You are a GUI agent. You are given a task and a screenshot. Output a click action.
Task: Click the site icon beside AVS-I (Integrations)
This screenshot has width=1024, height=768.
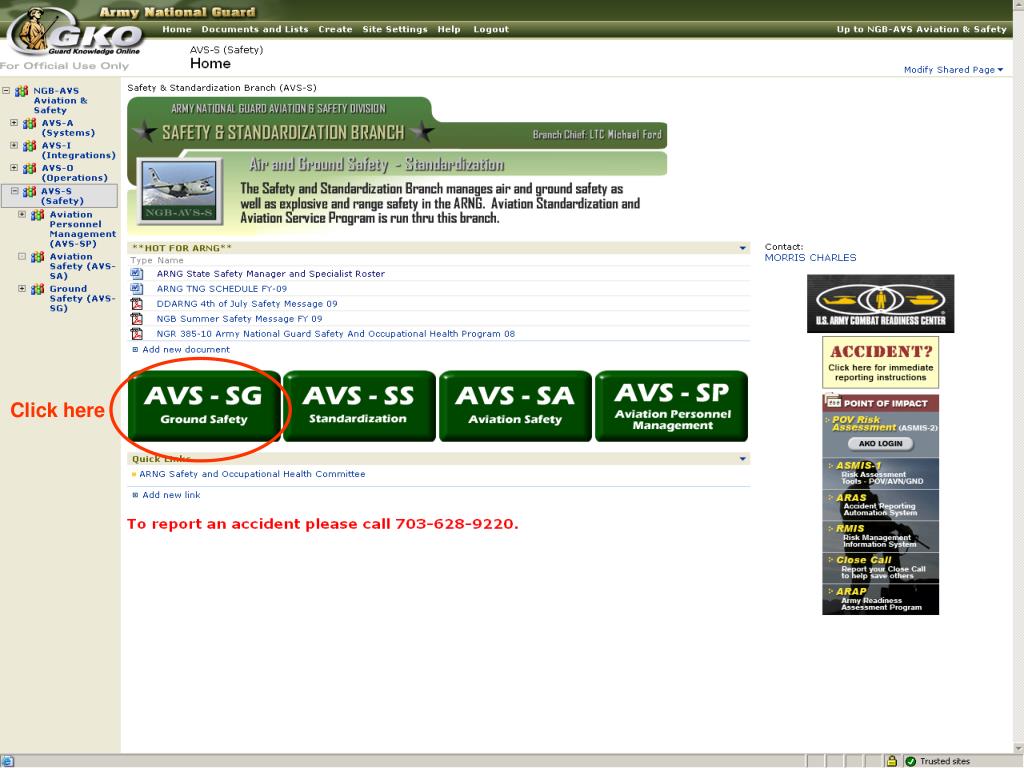point(29,146)
